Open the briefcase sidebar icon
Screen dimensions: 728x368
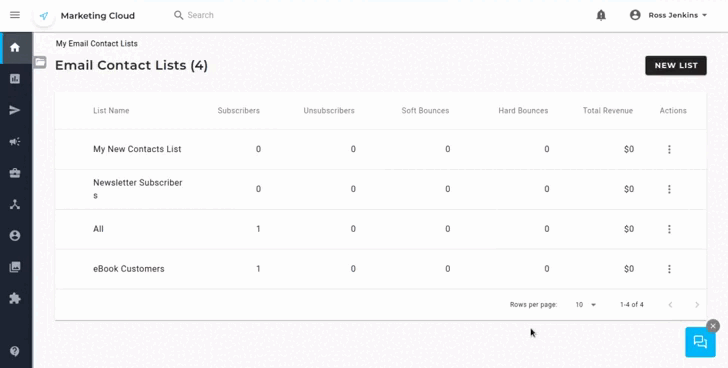(15, 173)
